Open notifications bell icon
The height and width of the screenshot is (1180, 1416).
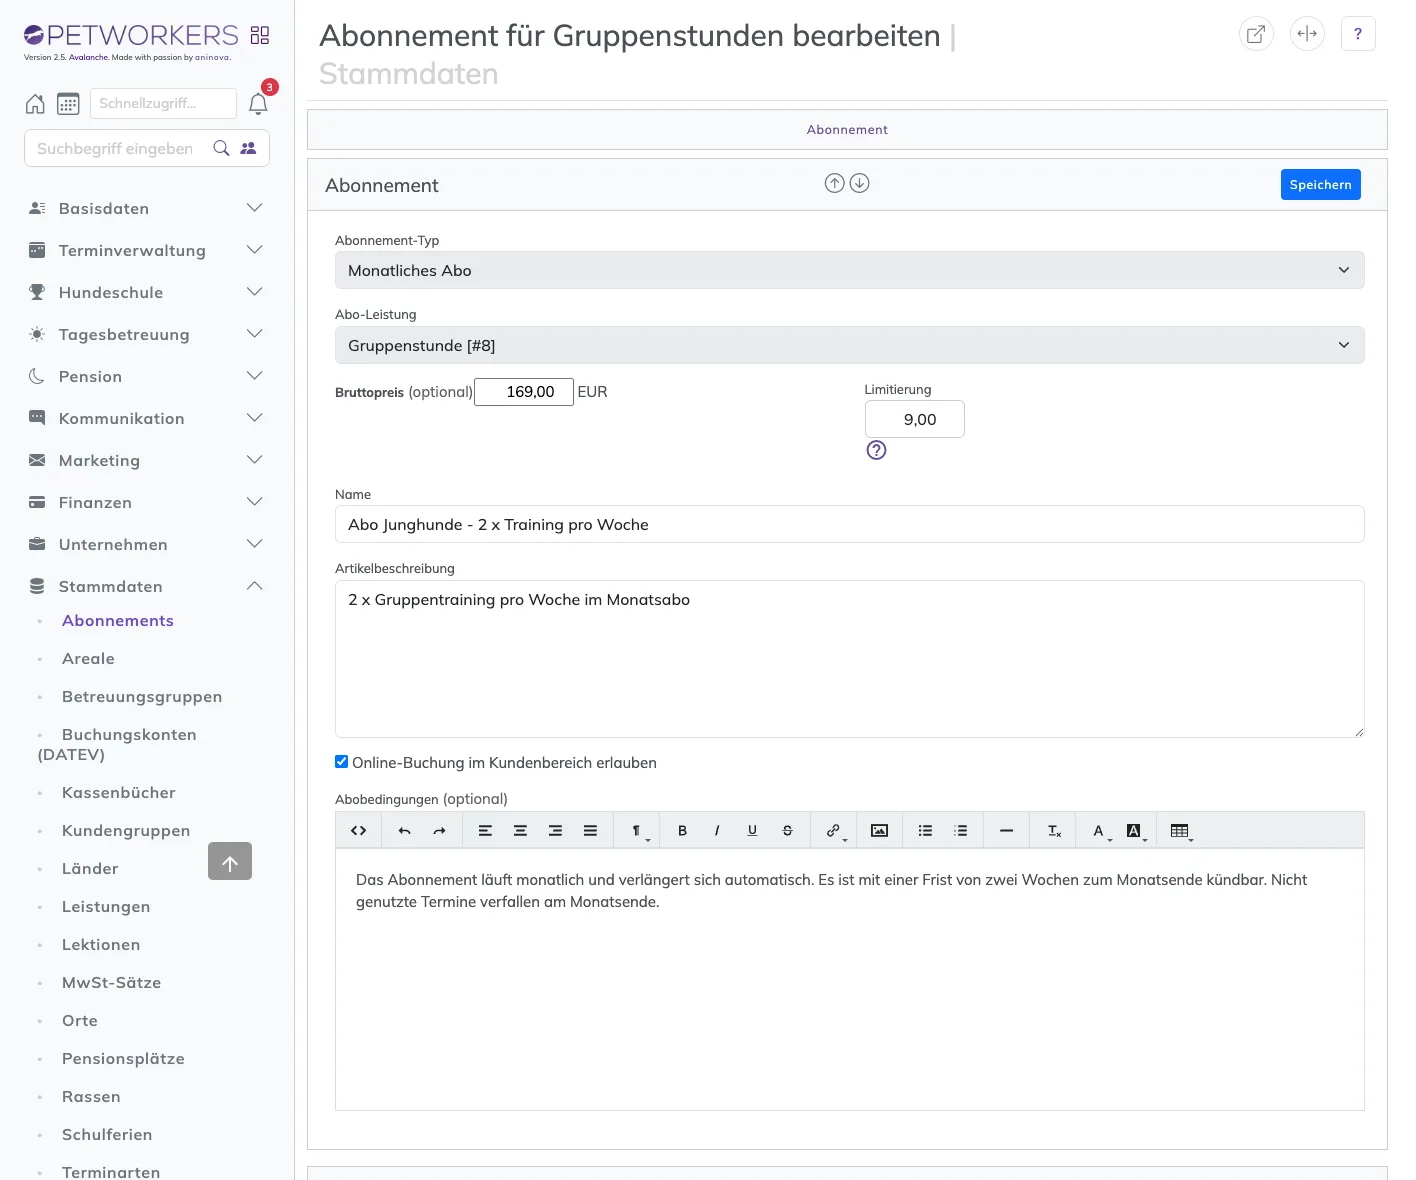(x=258, y=104)
